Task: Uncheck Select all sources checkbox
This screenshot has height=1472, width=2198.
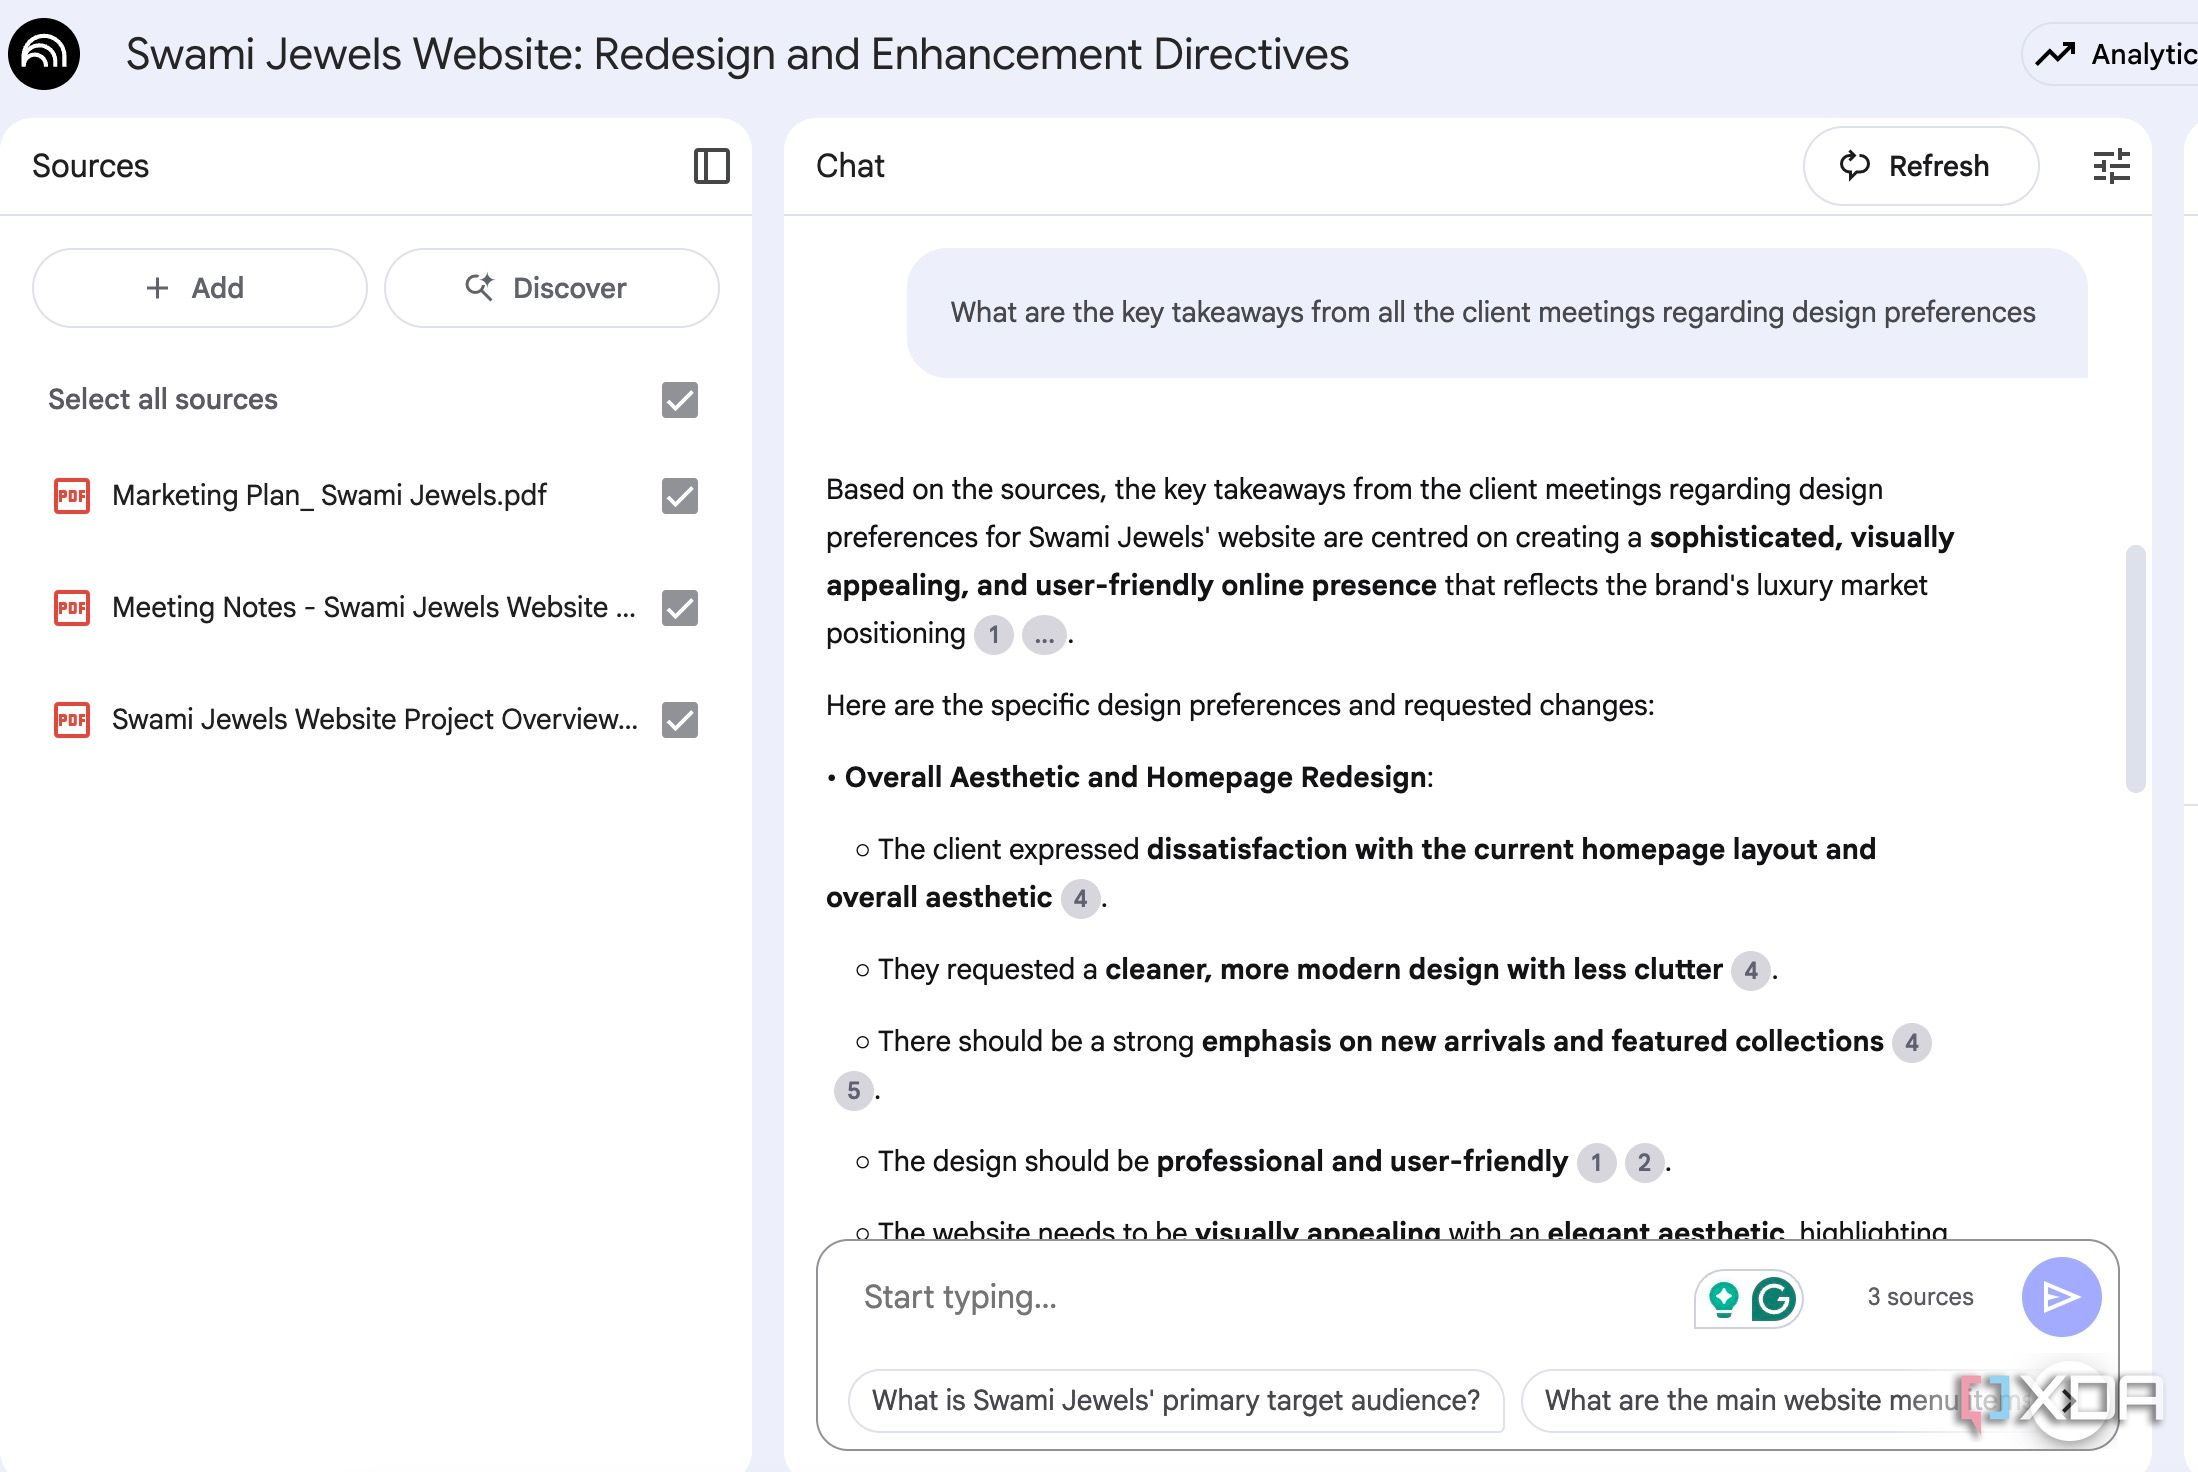Action: (x=680, y=400)
